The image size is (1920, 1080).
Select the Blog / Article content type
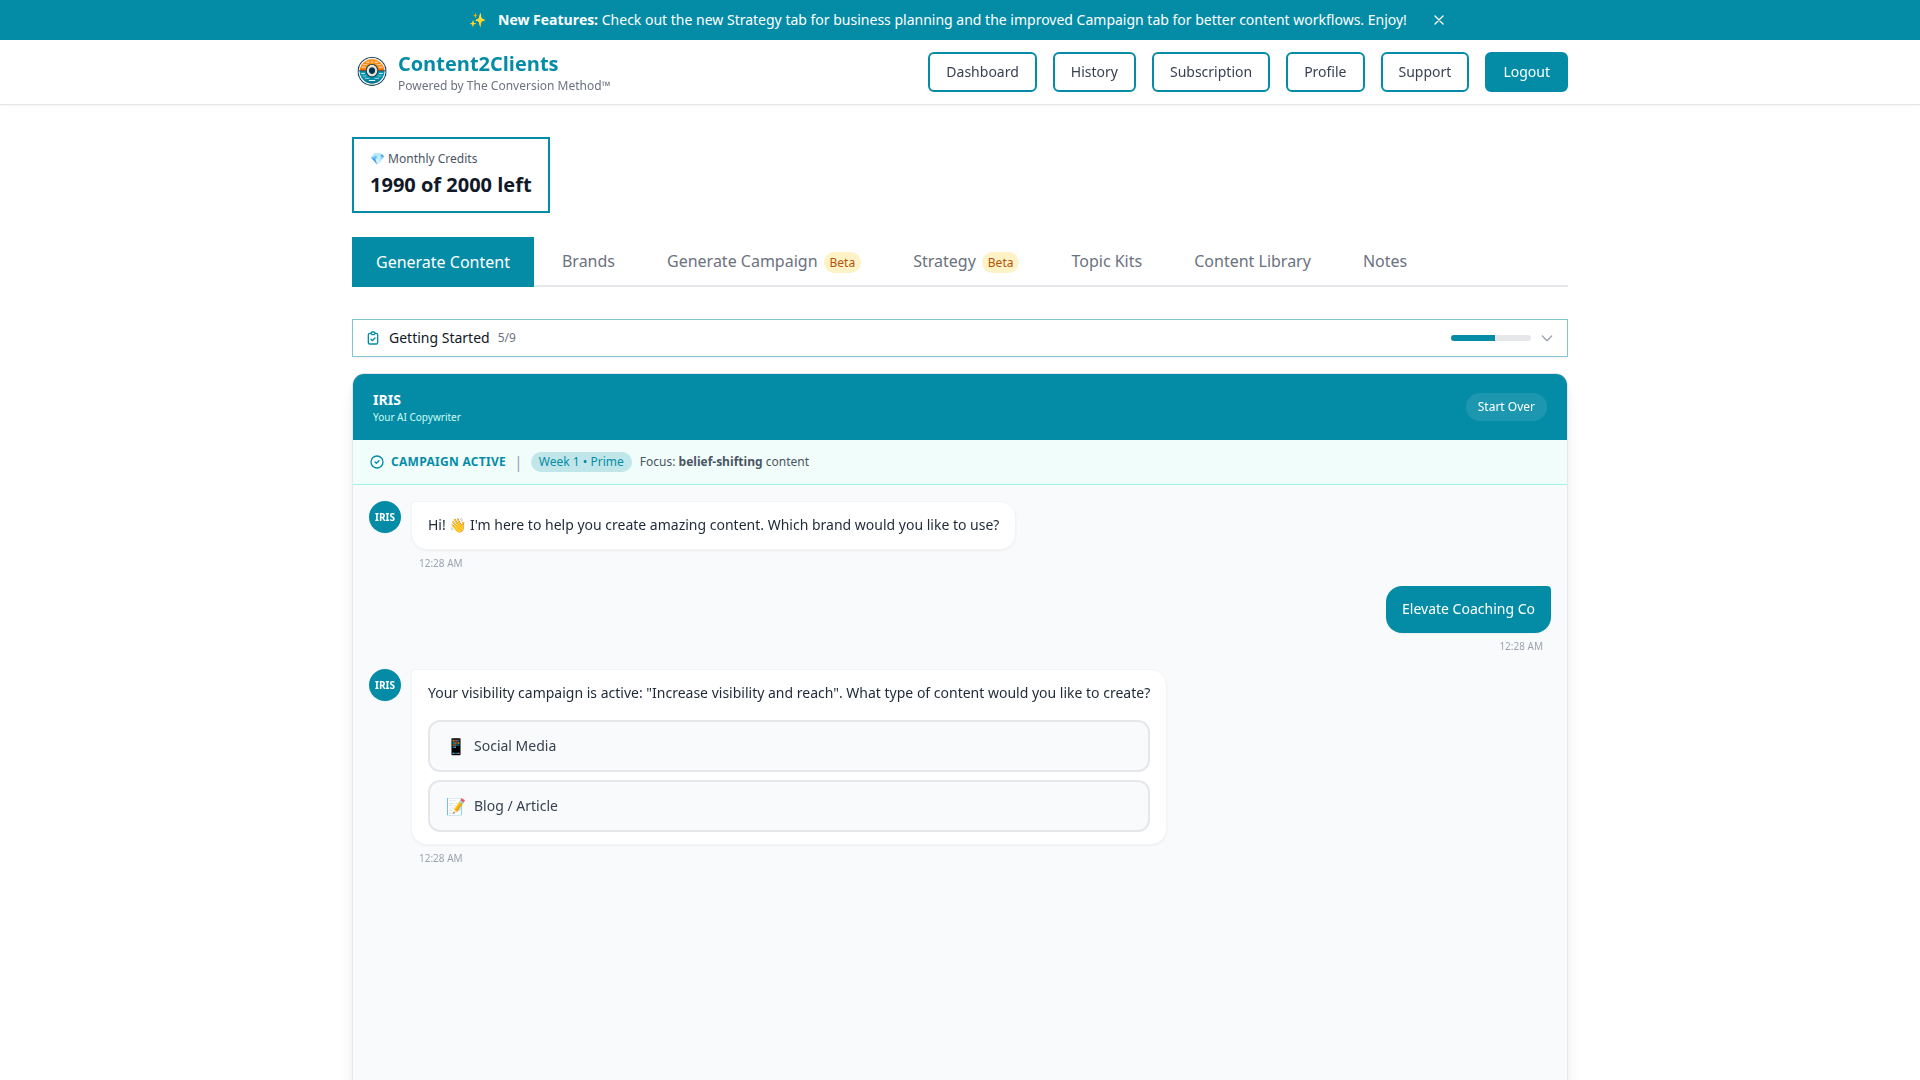[788, 806]
